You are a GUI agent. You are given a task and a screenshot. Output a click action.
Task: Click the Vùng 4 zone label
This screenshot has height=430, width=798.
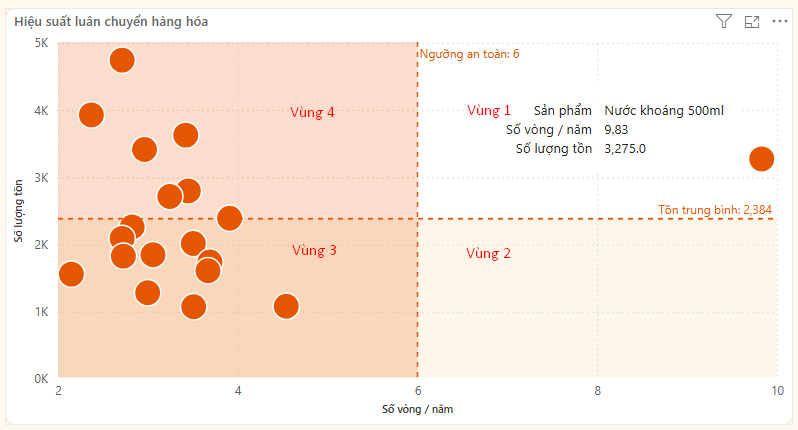coord(312,112)
